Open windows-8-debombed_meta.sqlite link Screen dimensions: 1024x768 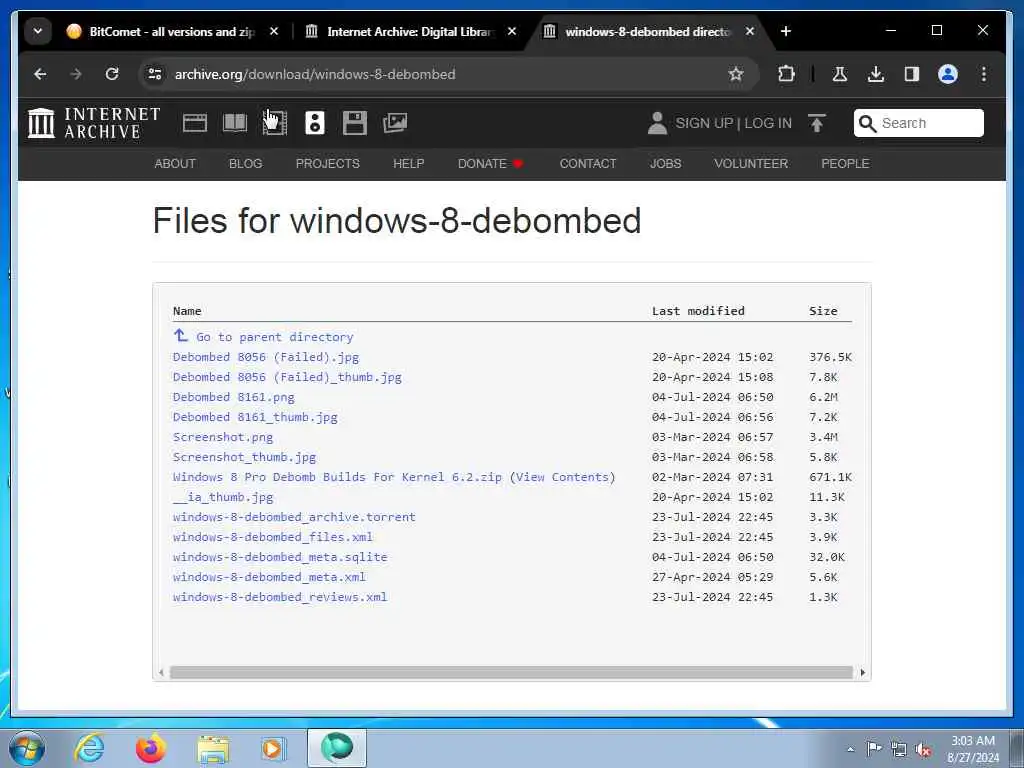pos(280,557)
